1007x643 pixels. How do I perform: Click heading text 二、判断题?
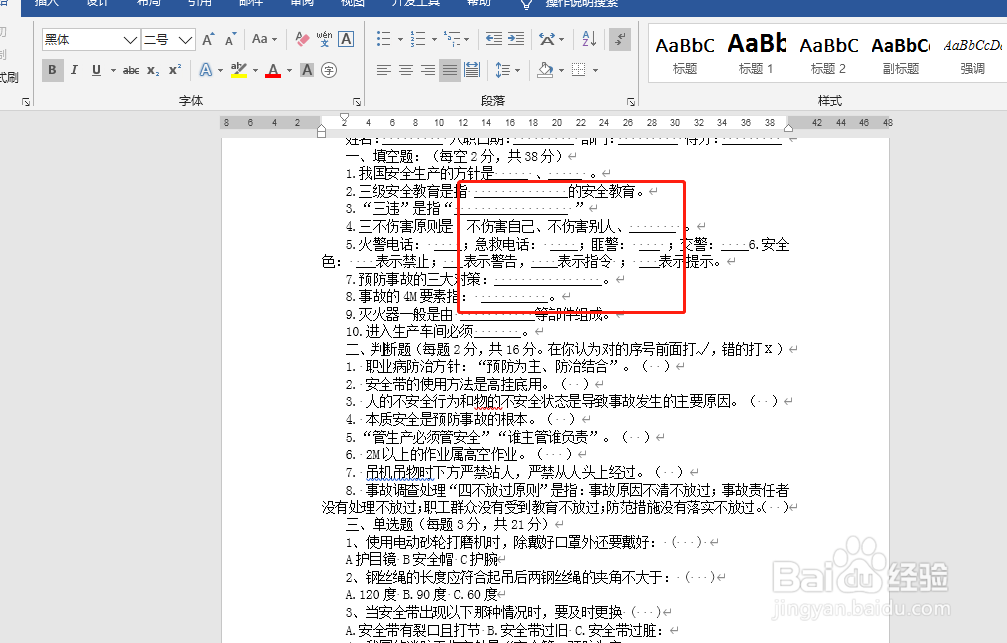378,349
